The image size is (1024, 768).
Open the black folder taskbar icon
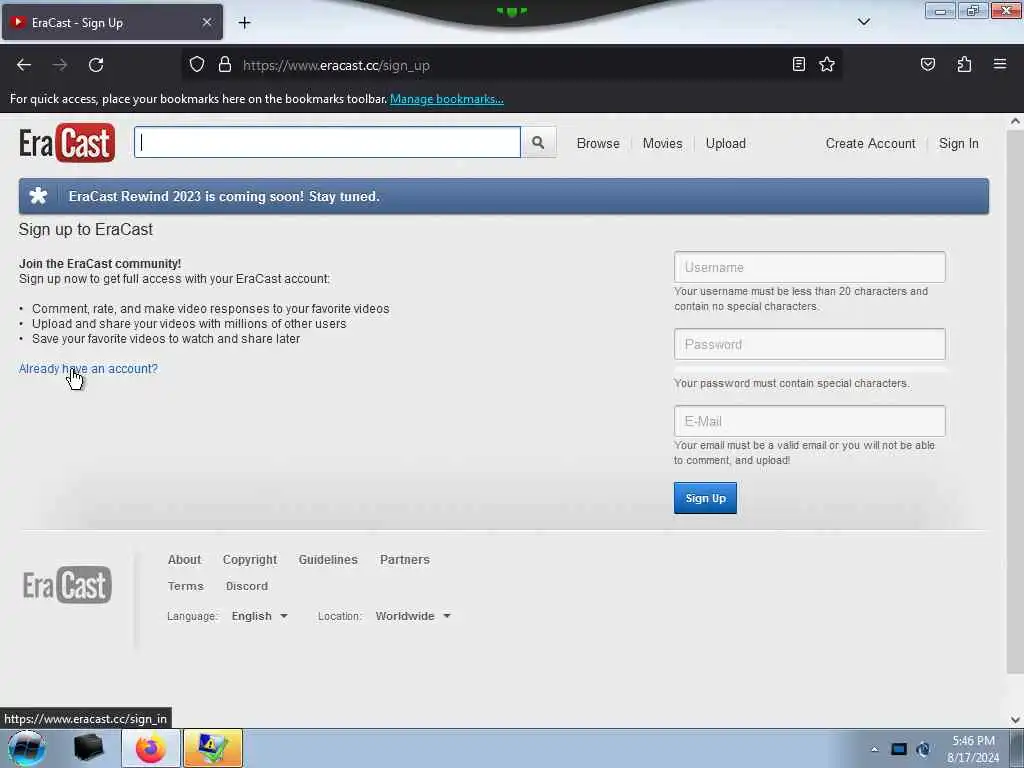point(88,748)
